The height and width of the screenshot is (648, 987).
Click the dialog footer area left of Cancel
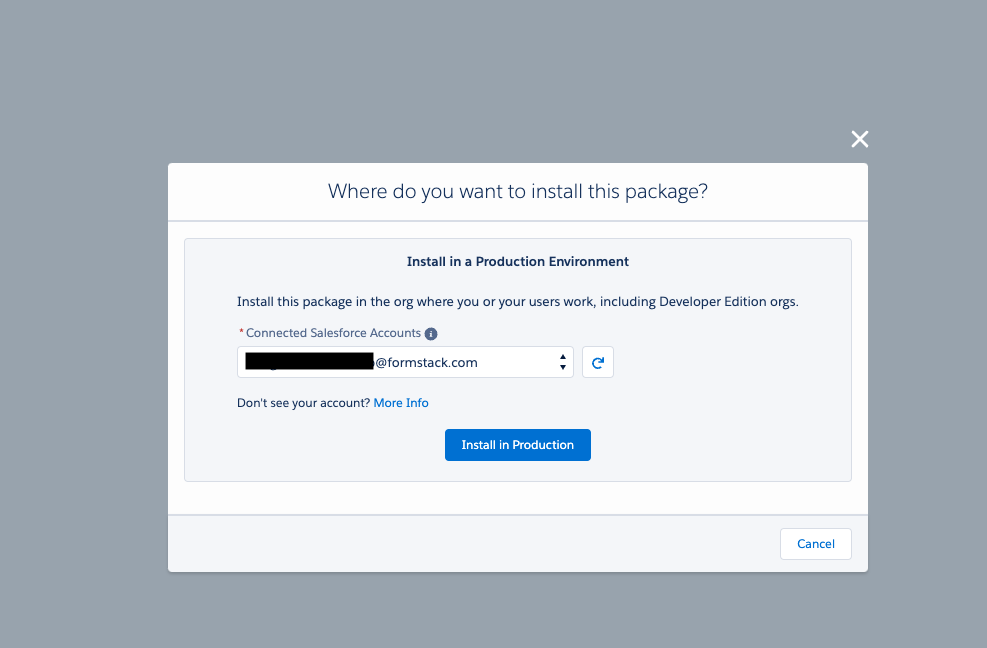click(x=470, y=544)
